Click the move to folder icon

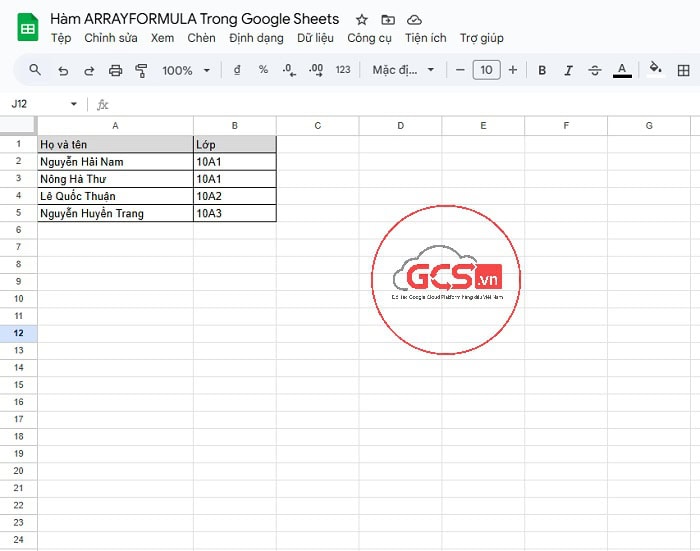click(x=388, y=20)
